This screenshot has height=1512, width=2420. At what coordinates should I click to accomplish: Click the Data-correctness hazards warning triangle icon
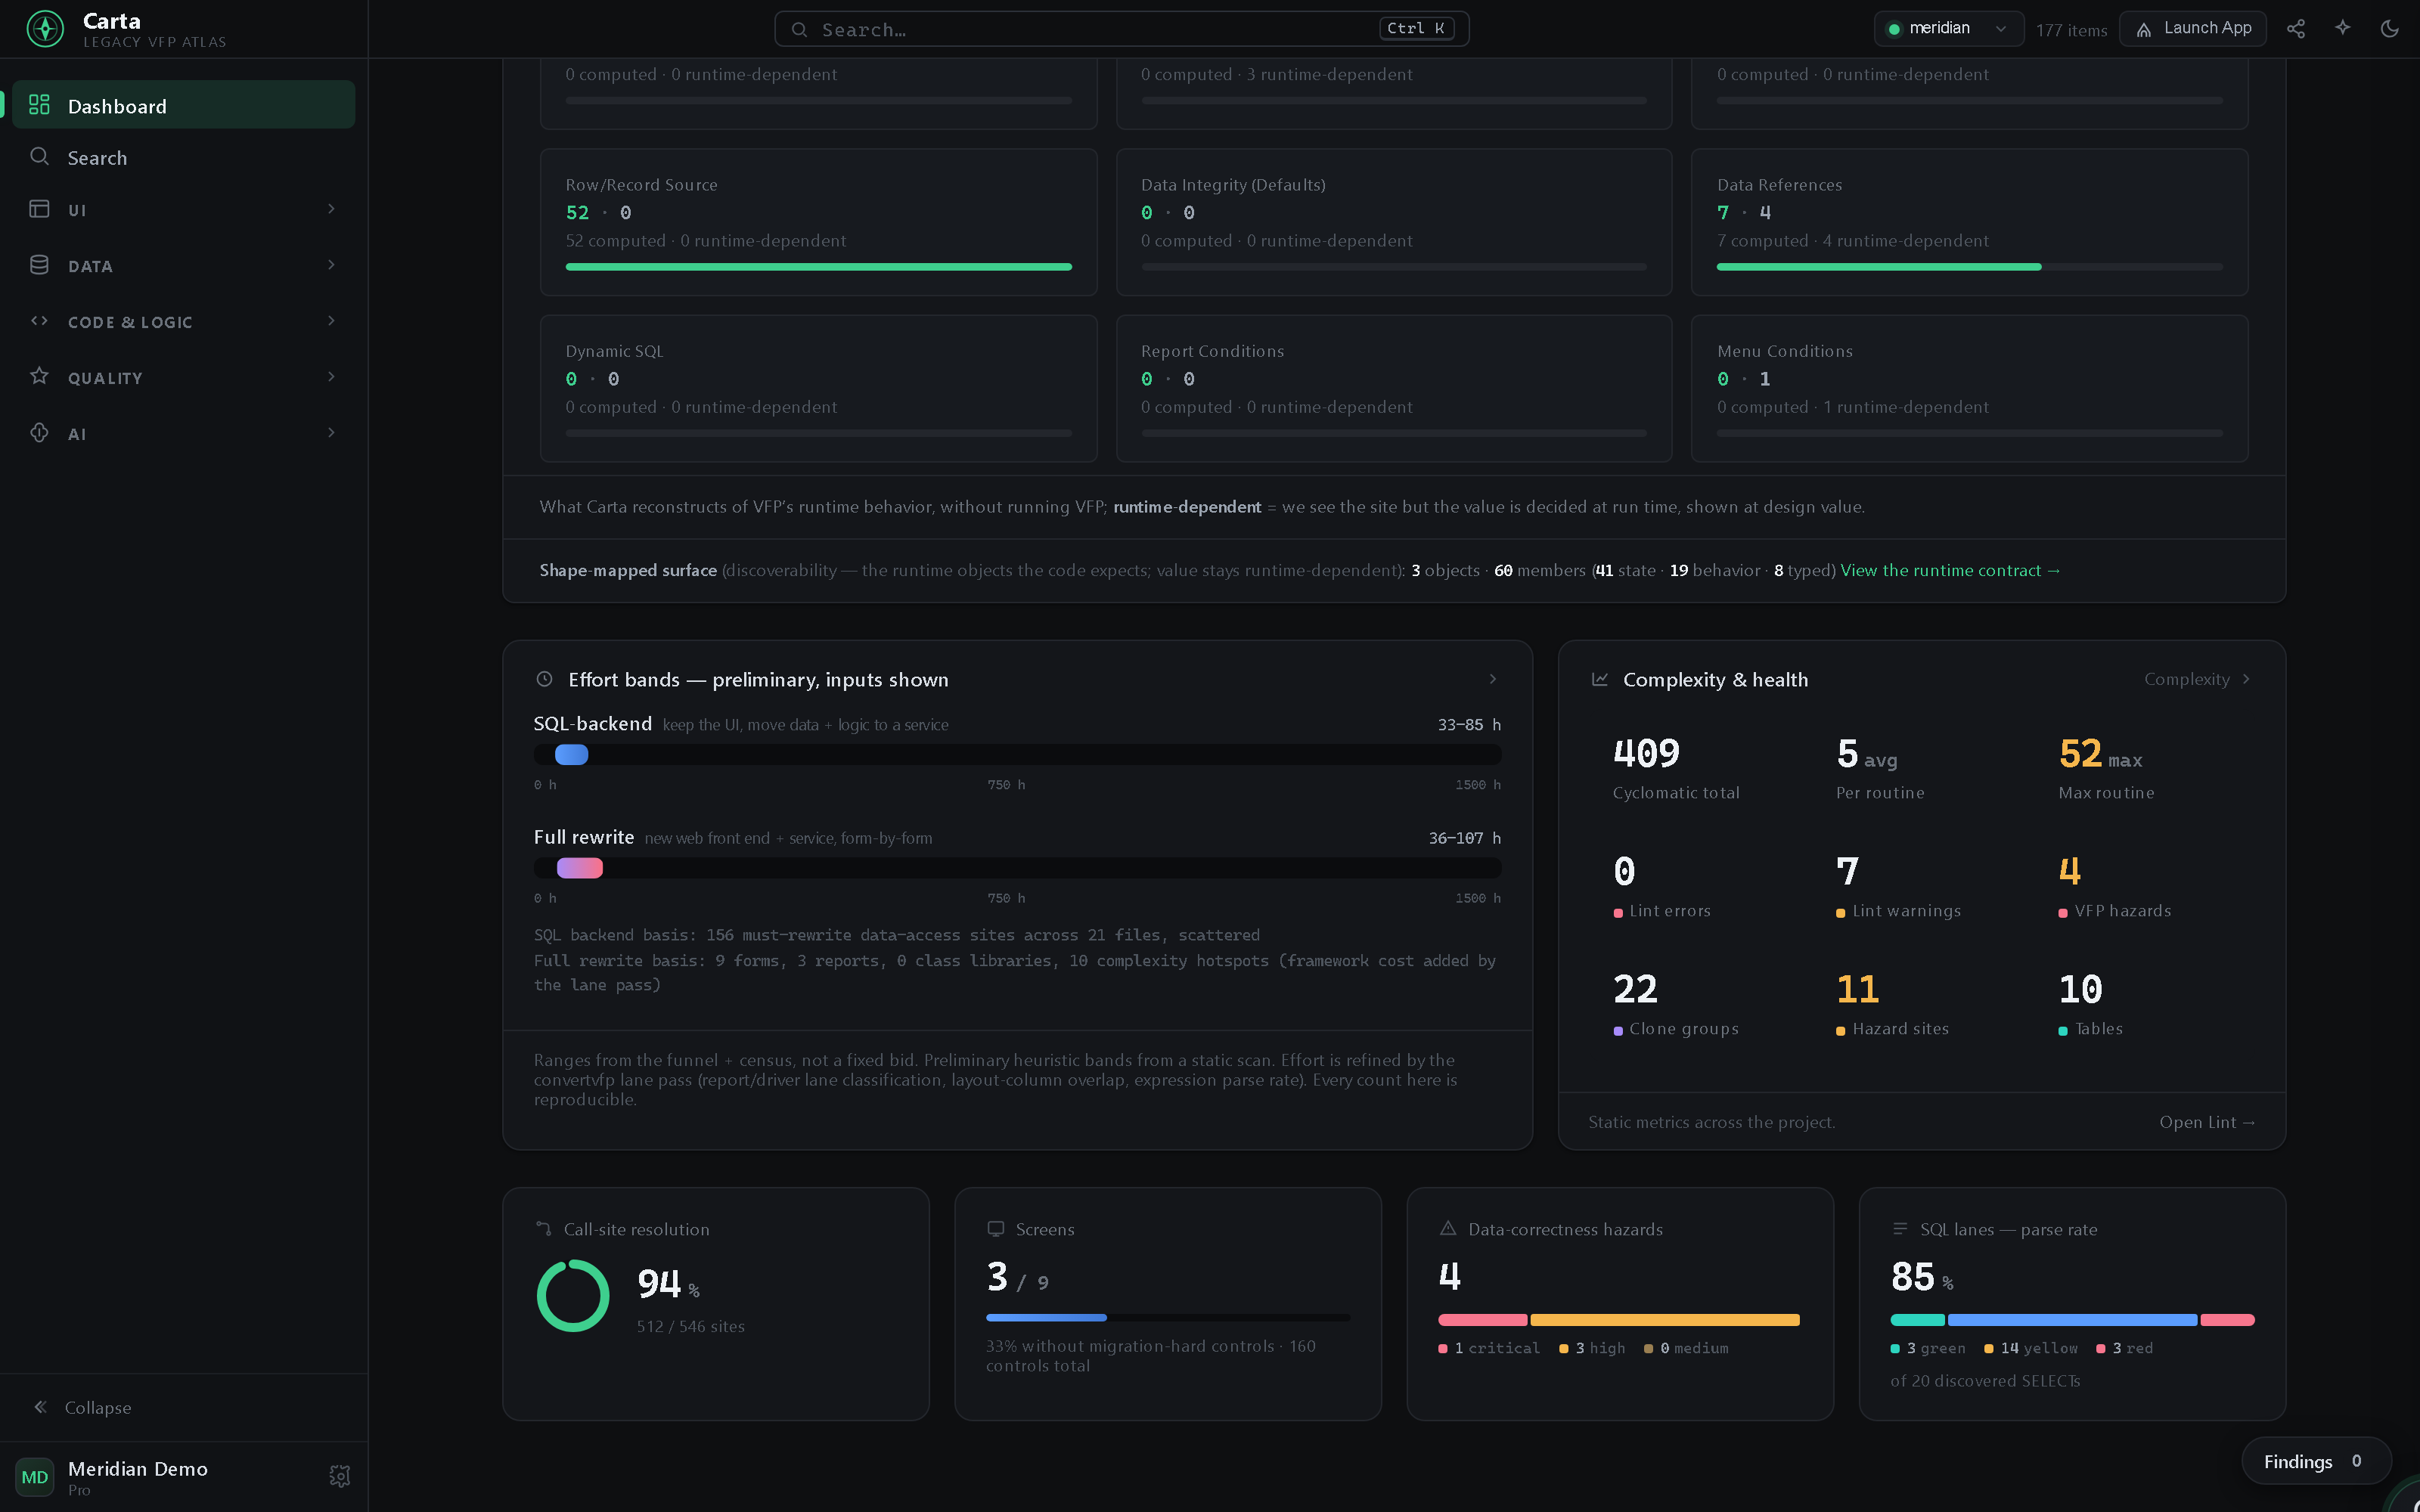(x=1448, y=1228)
